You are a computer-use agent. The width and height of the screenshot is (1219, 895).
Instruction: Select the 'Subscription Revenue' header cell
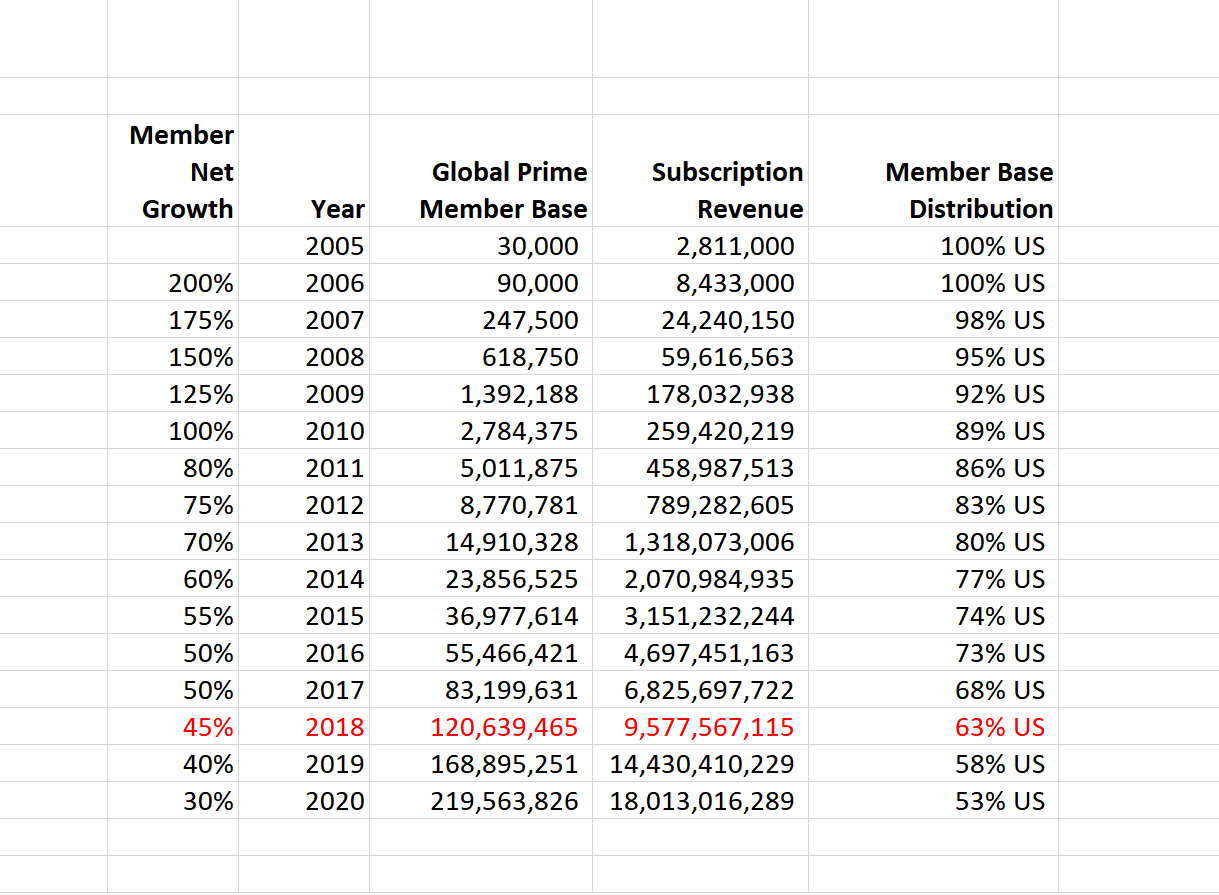click(701, 171)
